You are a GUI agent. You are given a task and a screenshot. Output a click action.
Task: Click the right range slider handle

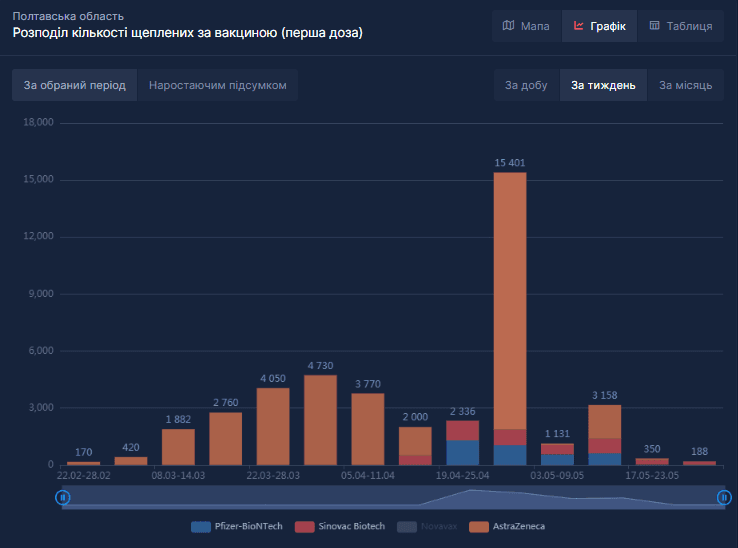[724, 497]
